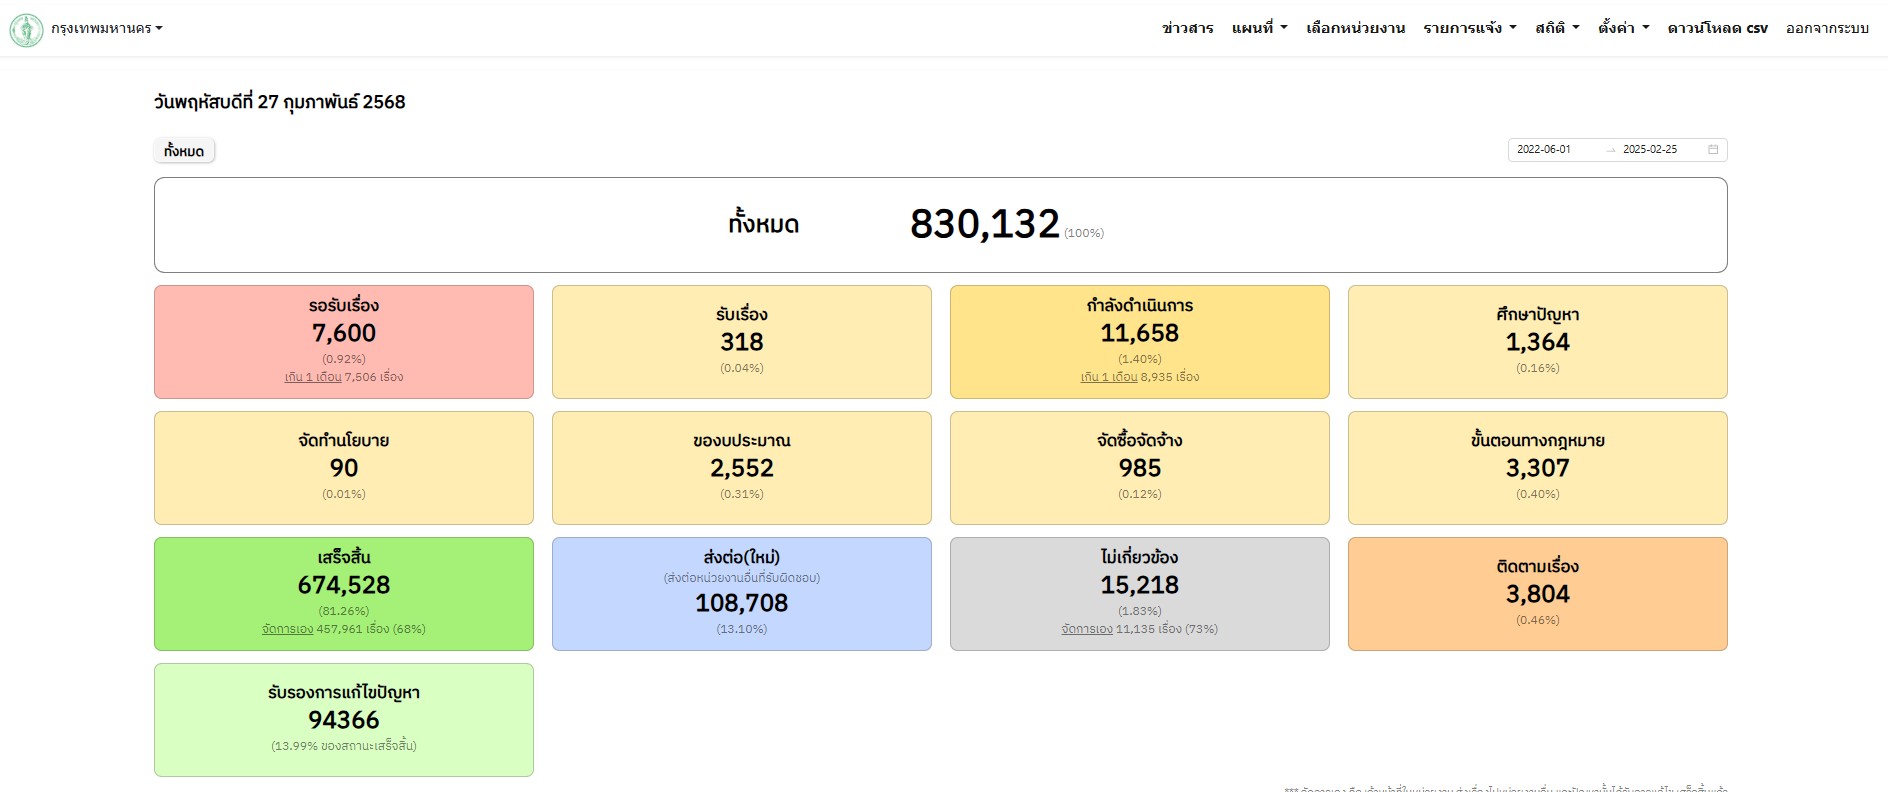The width and height of the screenshot is (1888, 792).
Task: Open the calendar icon in date range
Action: coord(1713,150)
